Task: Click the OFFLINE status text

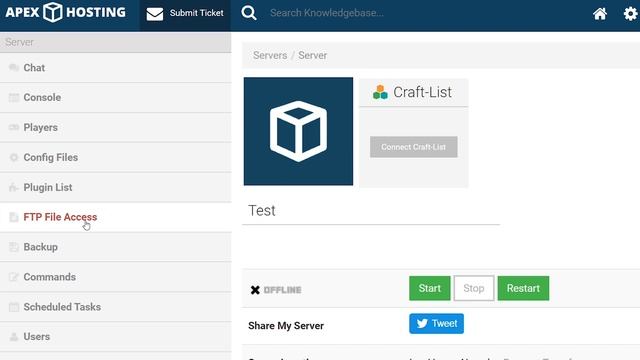Action: [x=282, y=290]
